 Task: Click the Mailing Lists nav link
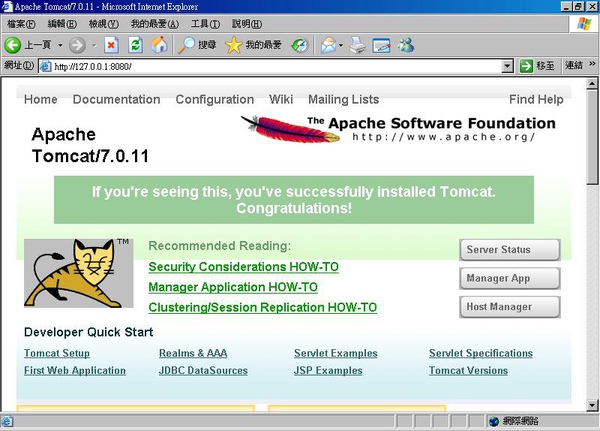coord(344,100)
